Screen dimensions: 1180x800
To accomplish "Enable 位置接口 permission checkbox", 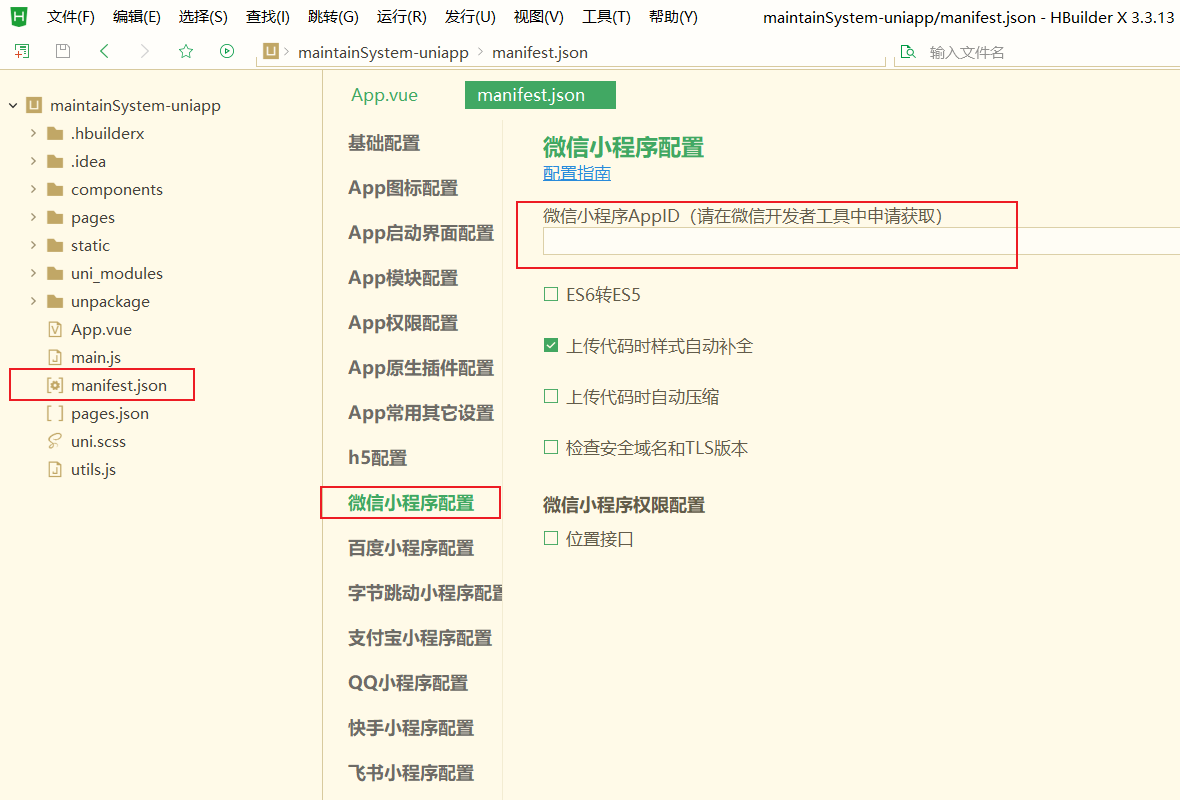I will 551,537.
